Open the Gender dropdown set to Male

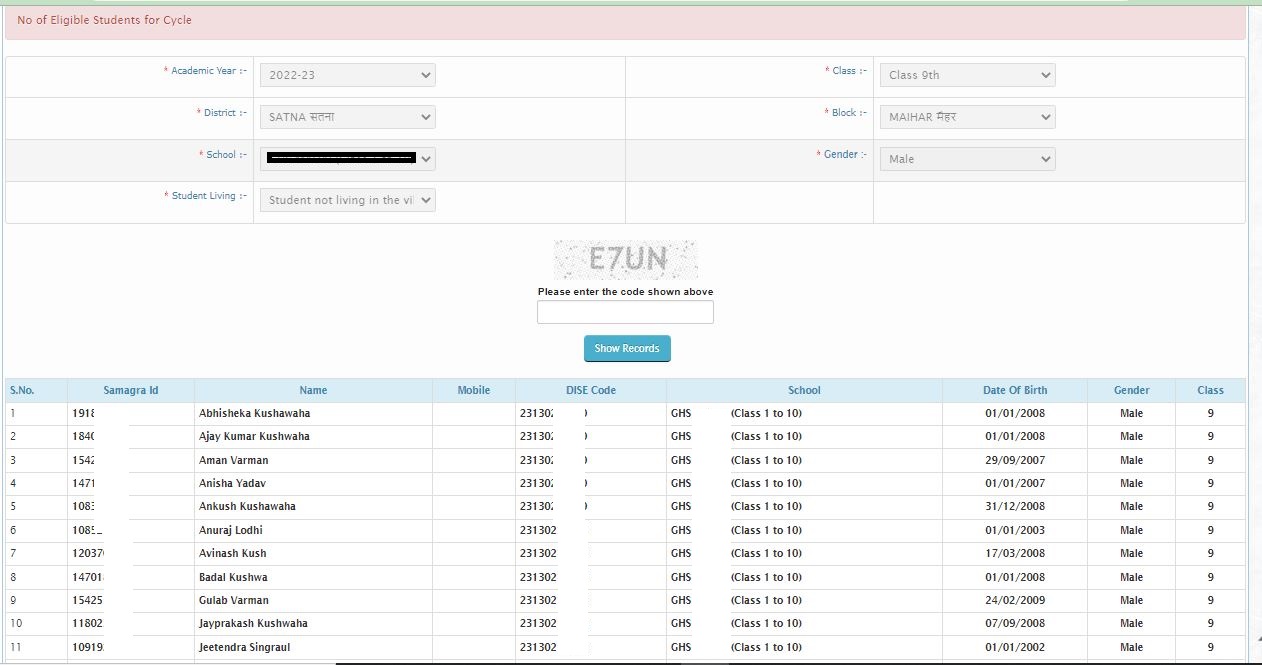pos(966,159)
